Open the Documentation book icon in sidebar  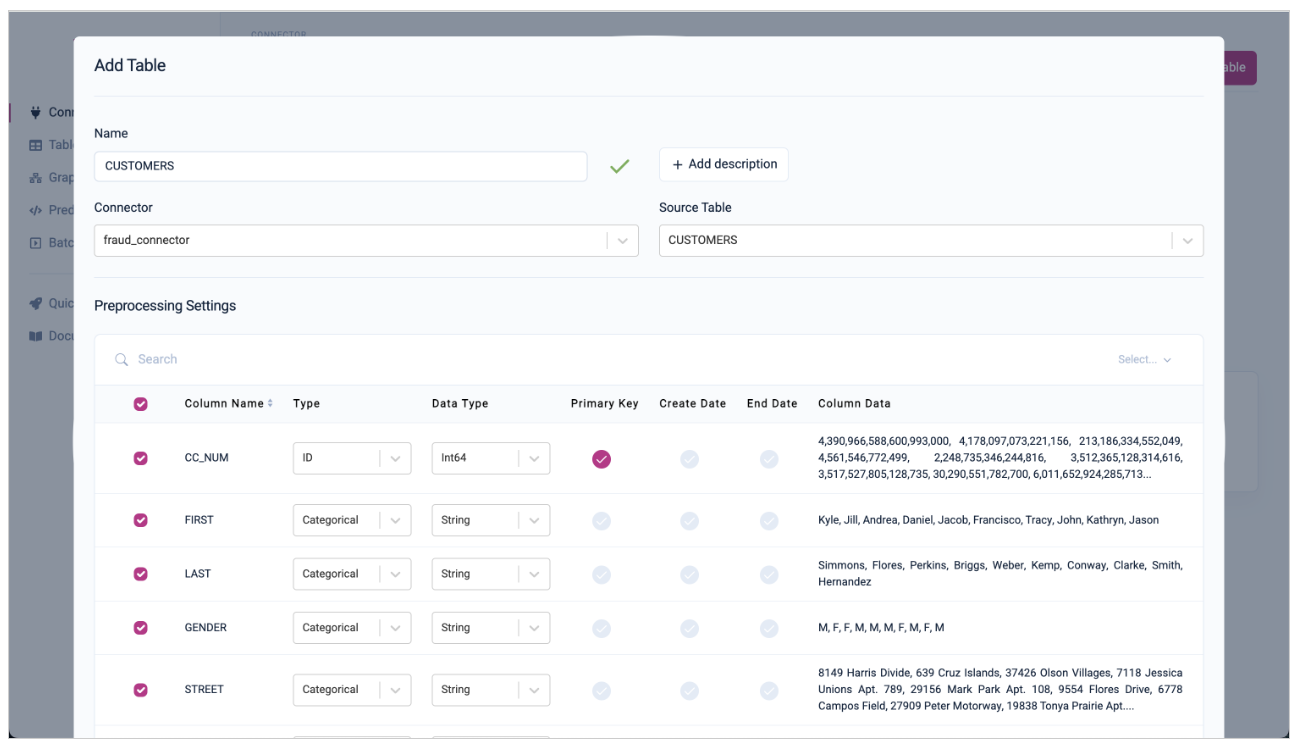[36, 336]
